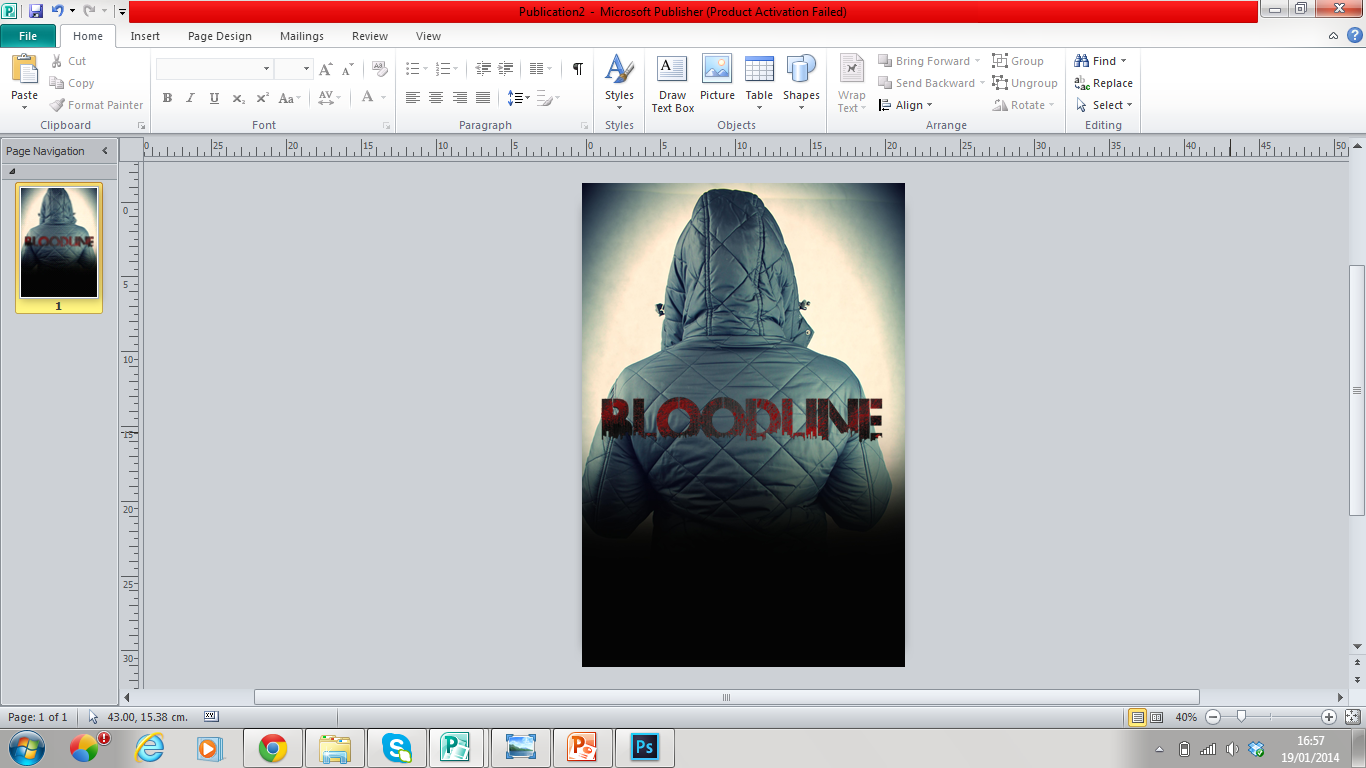Collapse the Page Navigation pane
This screenshot has height=768, width=1366.
[104, 151]
